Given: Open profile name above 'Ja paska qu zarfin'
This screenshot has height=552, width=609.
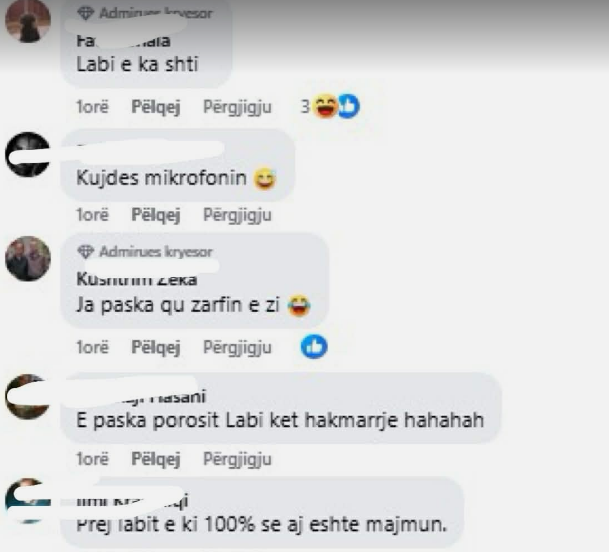Looking at the screenshot, I should [x=137, y=279].
